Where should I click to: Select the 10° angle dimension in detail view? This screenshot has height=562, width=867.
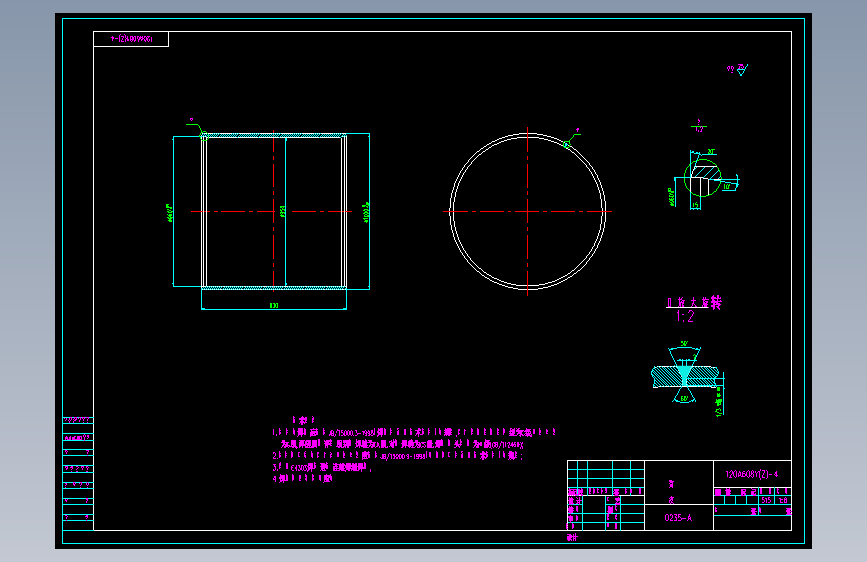pyautogui.click(x=728, y=186)
